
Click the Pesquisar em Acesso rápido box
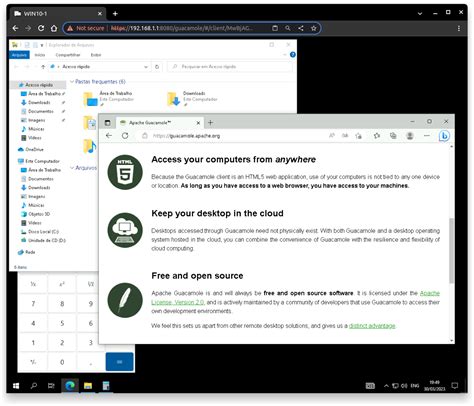tap(230, 67)
